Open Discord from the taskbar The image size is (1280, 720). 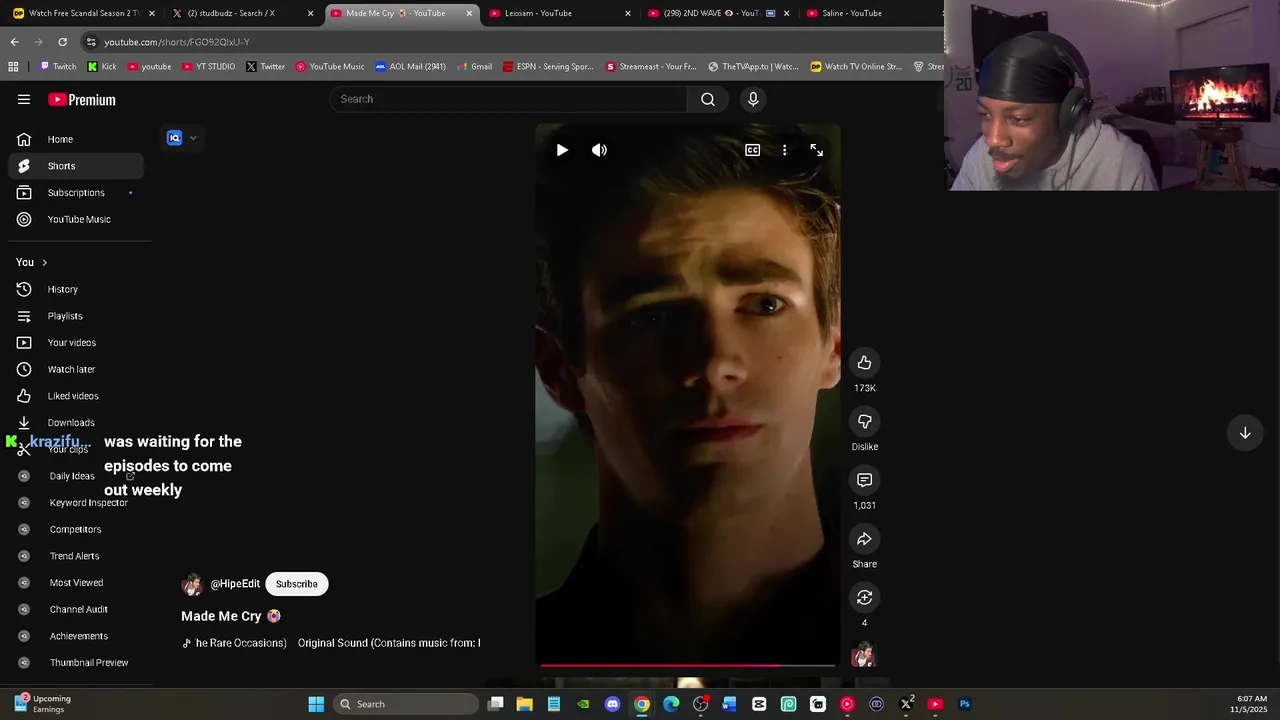click(x=613, y=704)
